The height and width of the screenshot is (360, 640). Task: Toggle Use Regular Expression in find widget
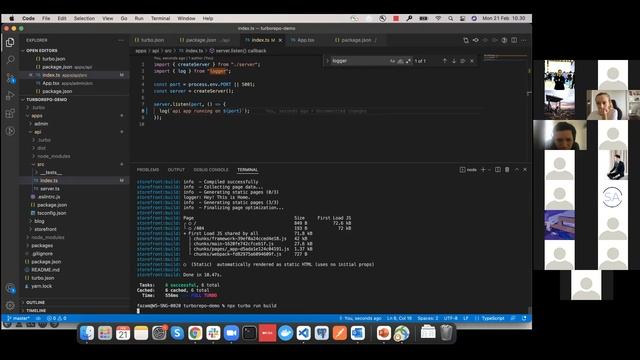[x=408, y=61]
